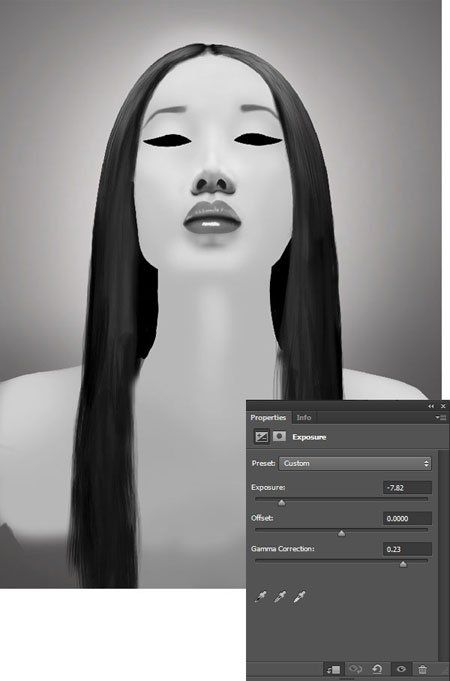Close the Properties panel

pos(443,406)
